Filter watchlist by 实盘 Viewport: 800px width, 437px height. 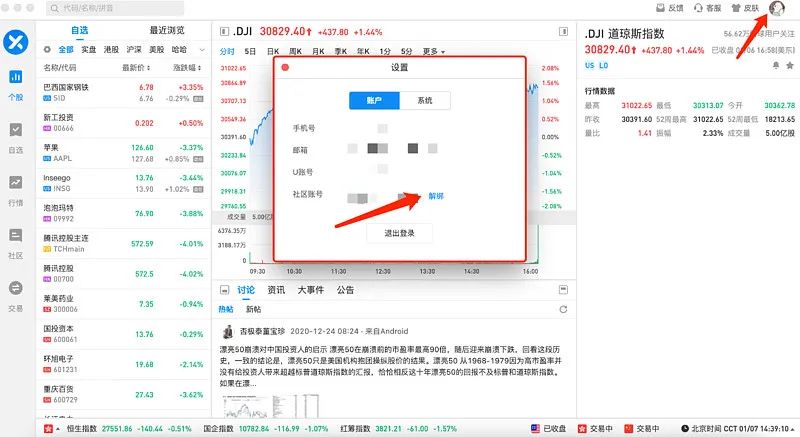click(x=89, y=49)
